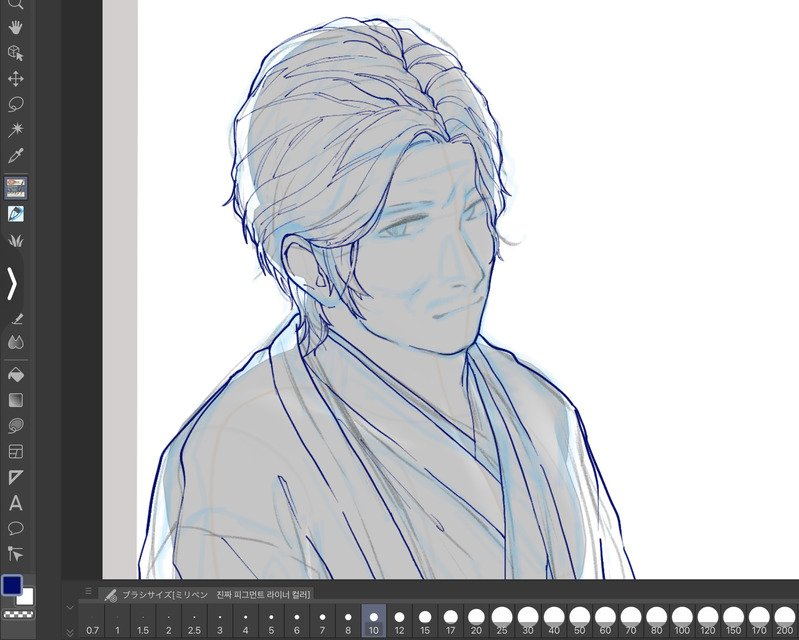Select the Ruler triangle tool
Image resolution: width=799 pixels, height=640 pixels.
[15, 477]
